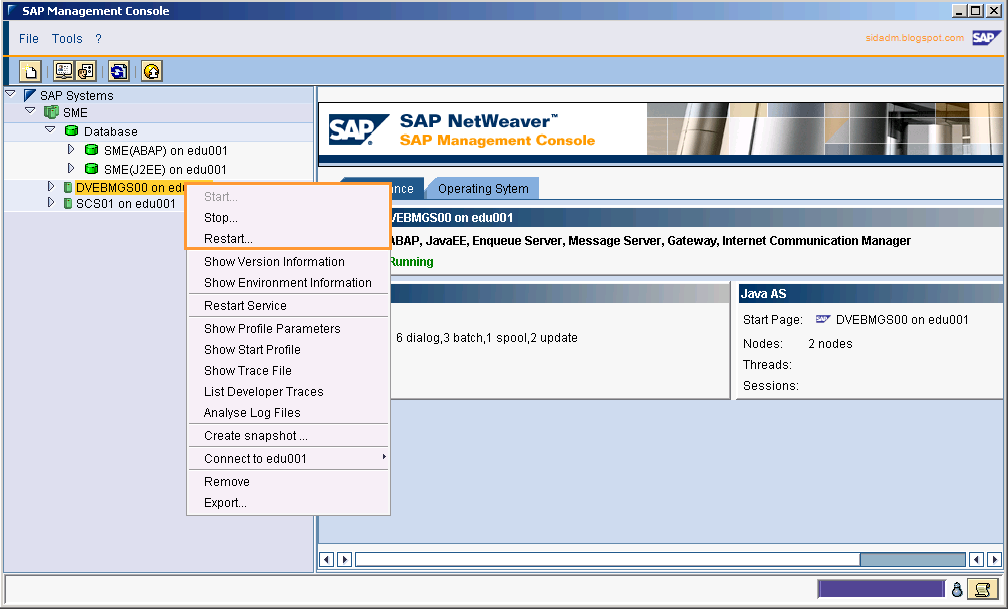Open the Tools menu
This screenshot has width=1008, height=609.
coord(66,38)
